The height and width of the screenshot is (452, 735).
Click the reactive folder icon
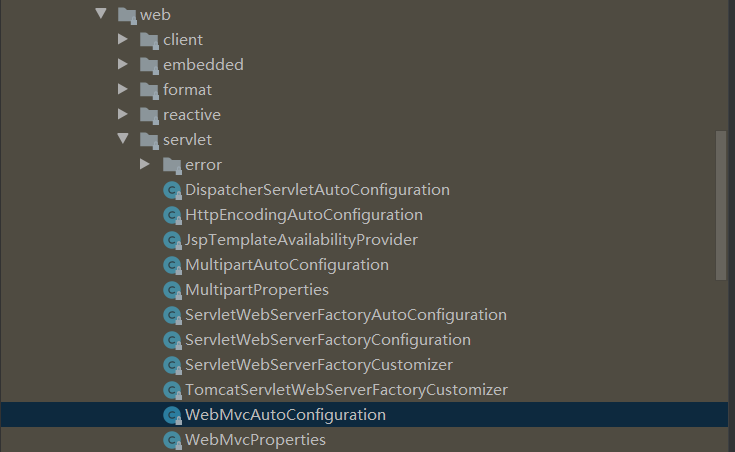pos(150,115)
